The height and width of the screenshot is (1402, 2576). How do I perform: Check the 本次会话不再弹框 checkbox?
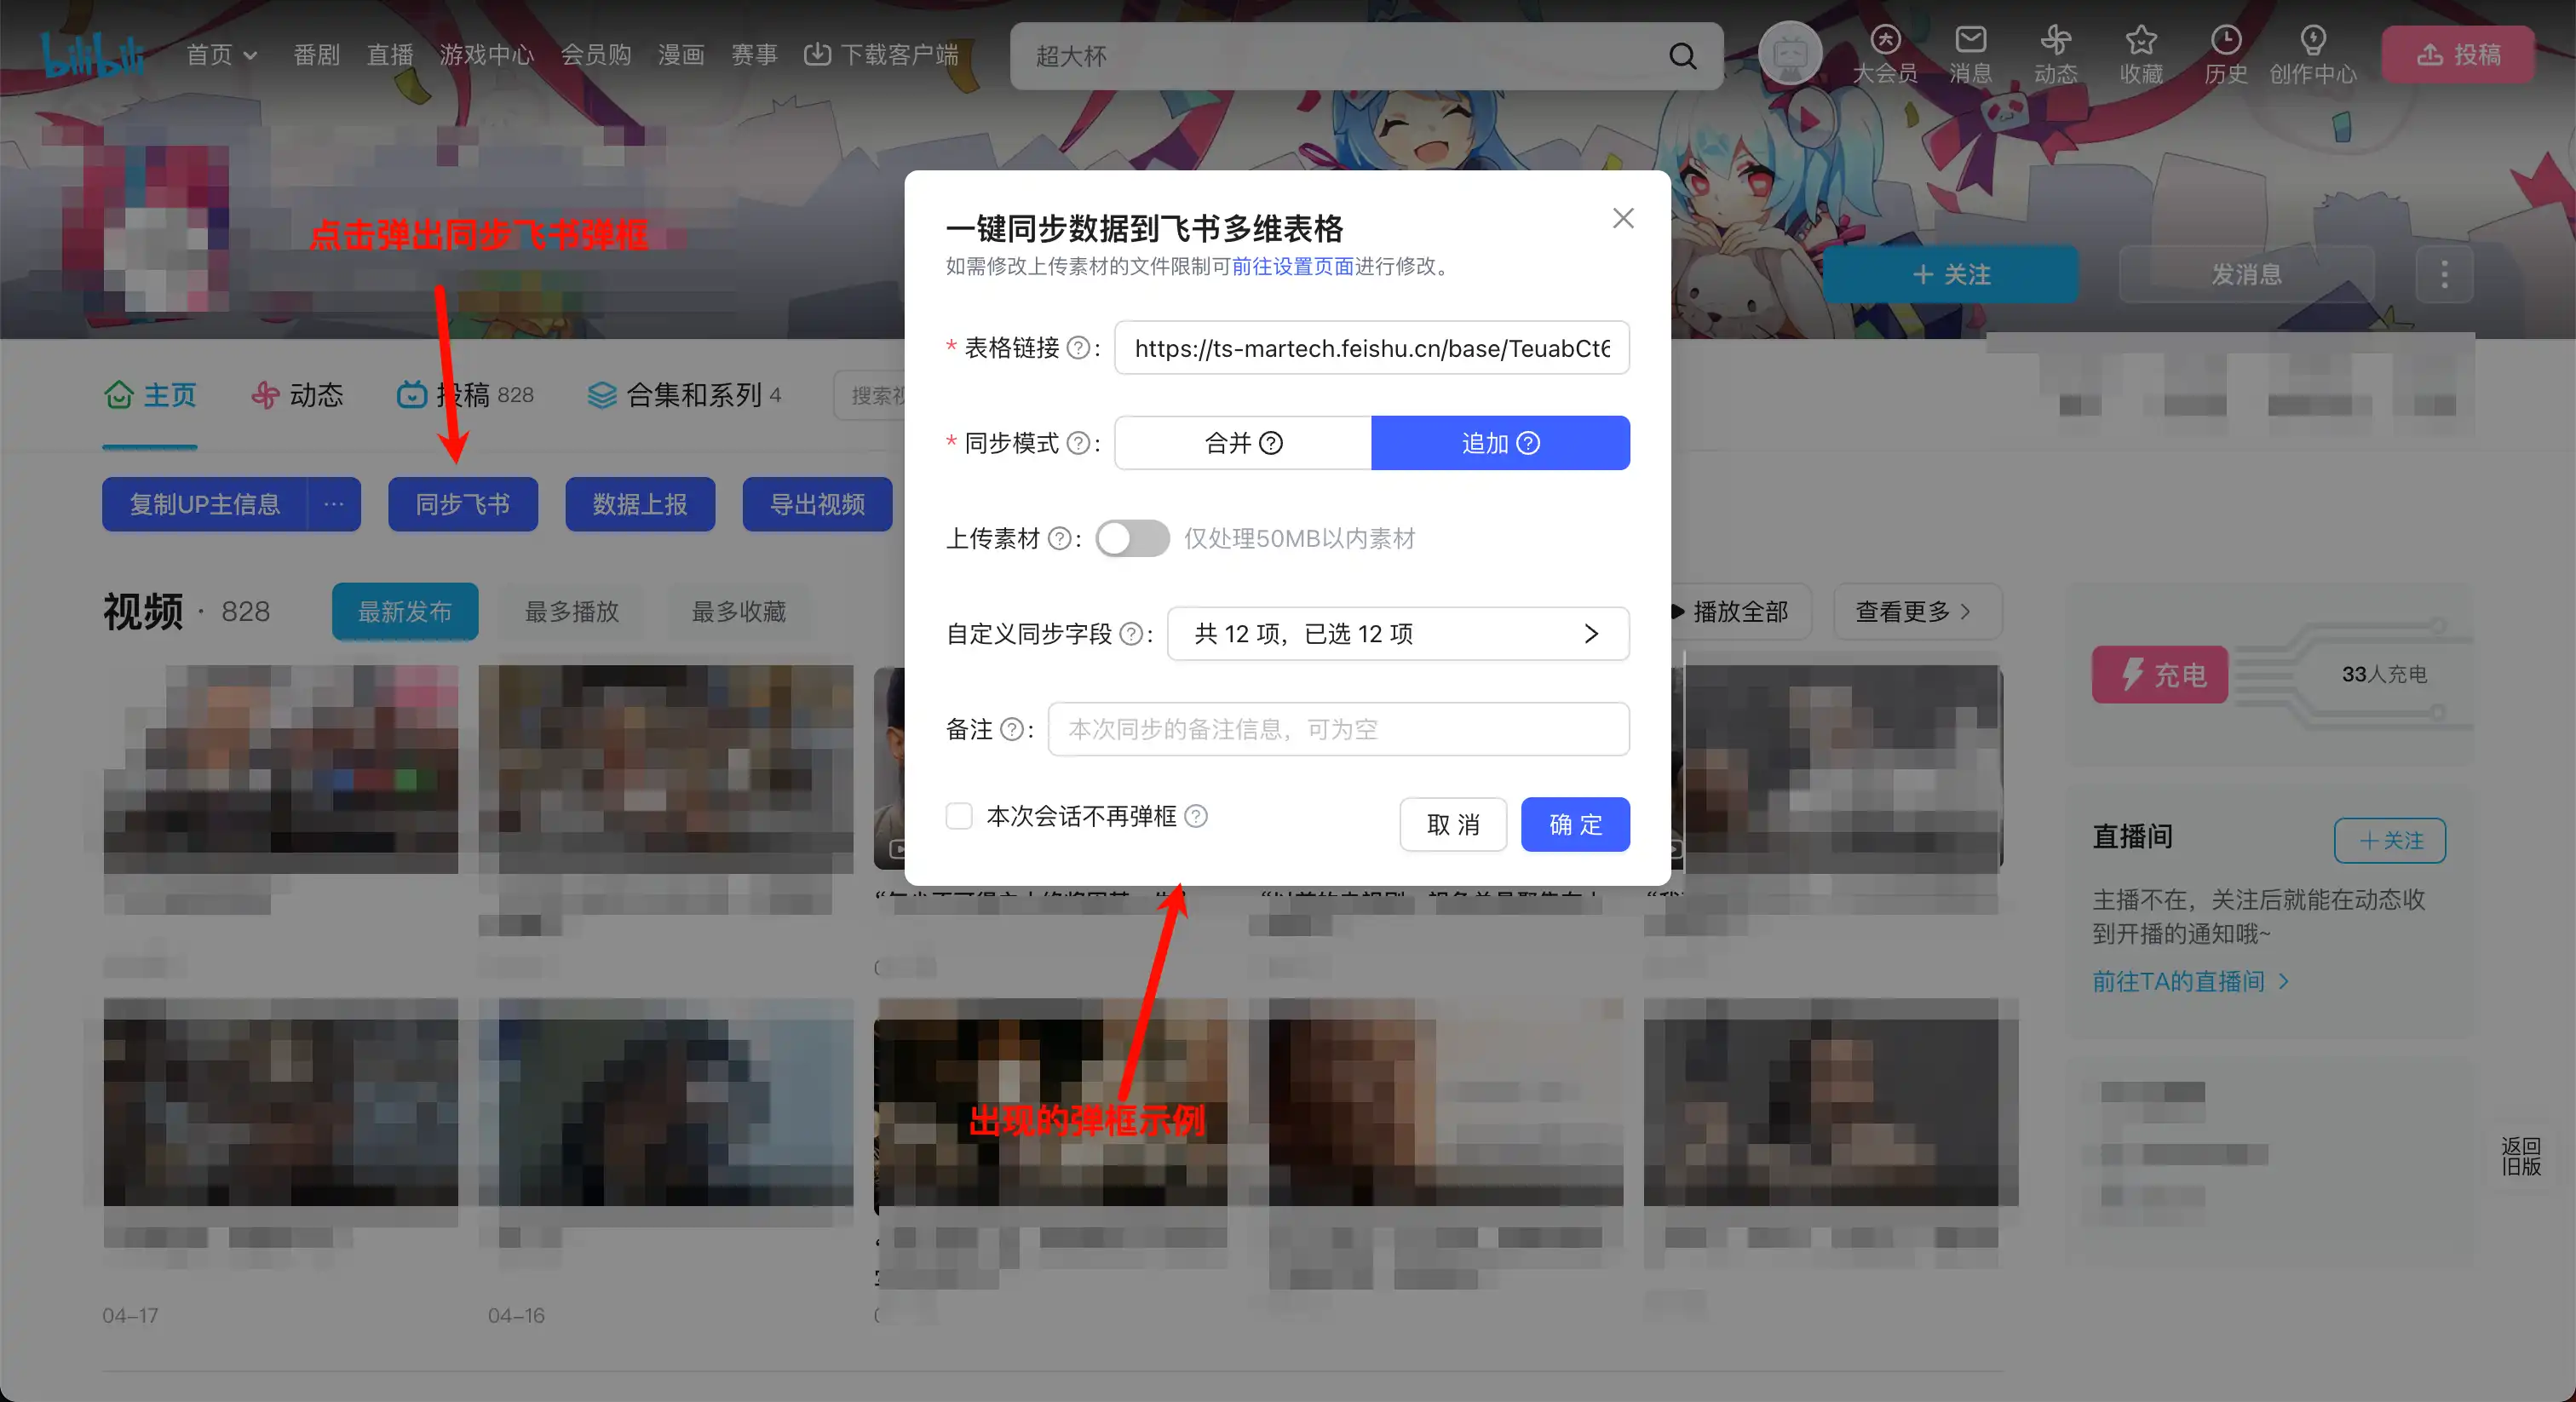pyautogui.click(x=958, y=816)
